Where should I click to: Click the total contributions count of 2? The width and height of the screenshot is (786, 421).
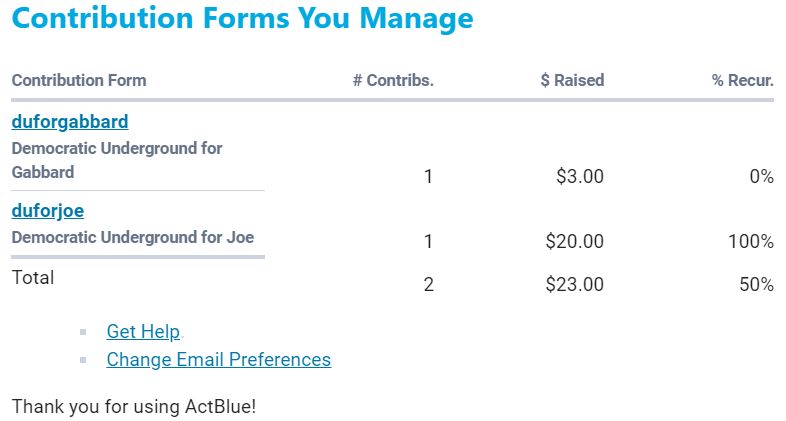click(429, 284)
